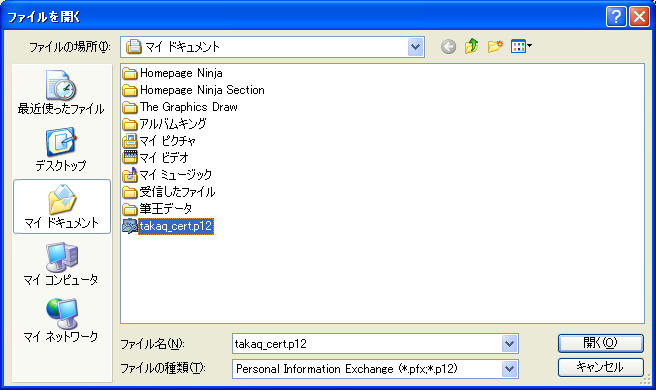
Task: Expand the ファイルの種類 dropdown arrow
Action: (509, 369)
